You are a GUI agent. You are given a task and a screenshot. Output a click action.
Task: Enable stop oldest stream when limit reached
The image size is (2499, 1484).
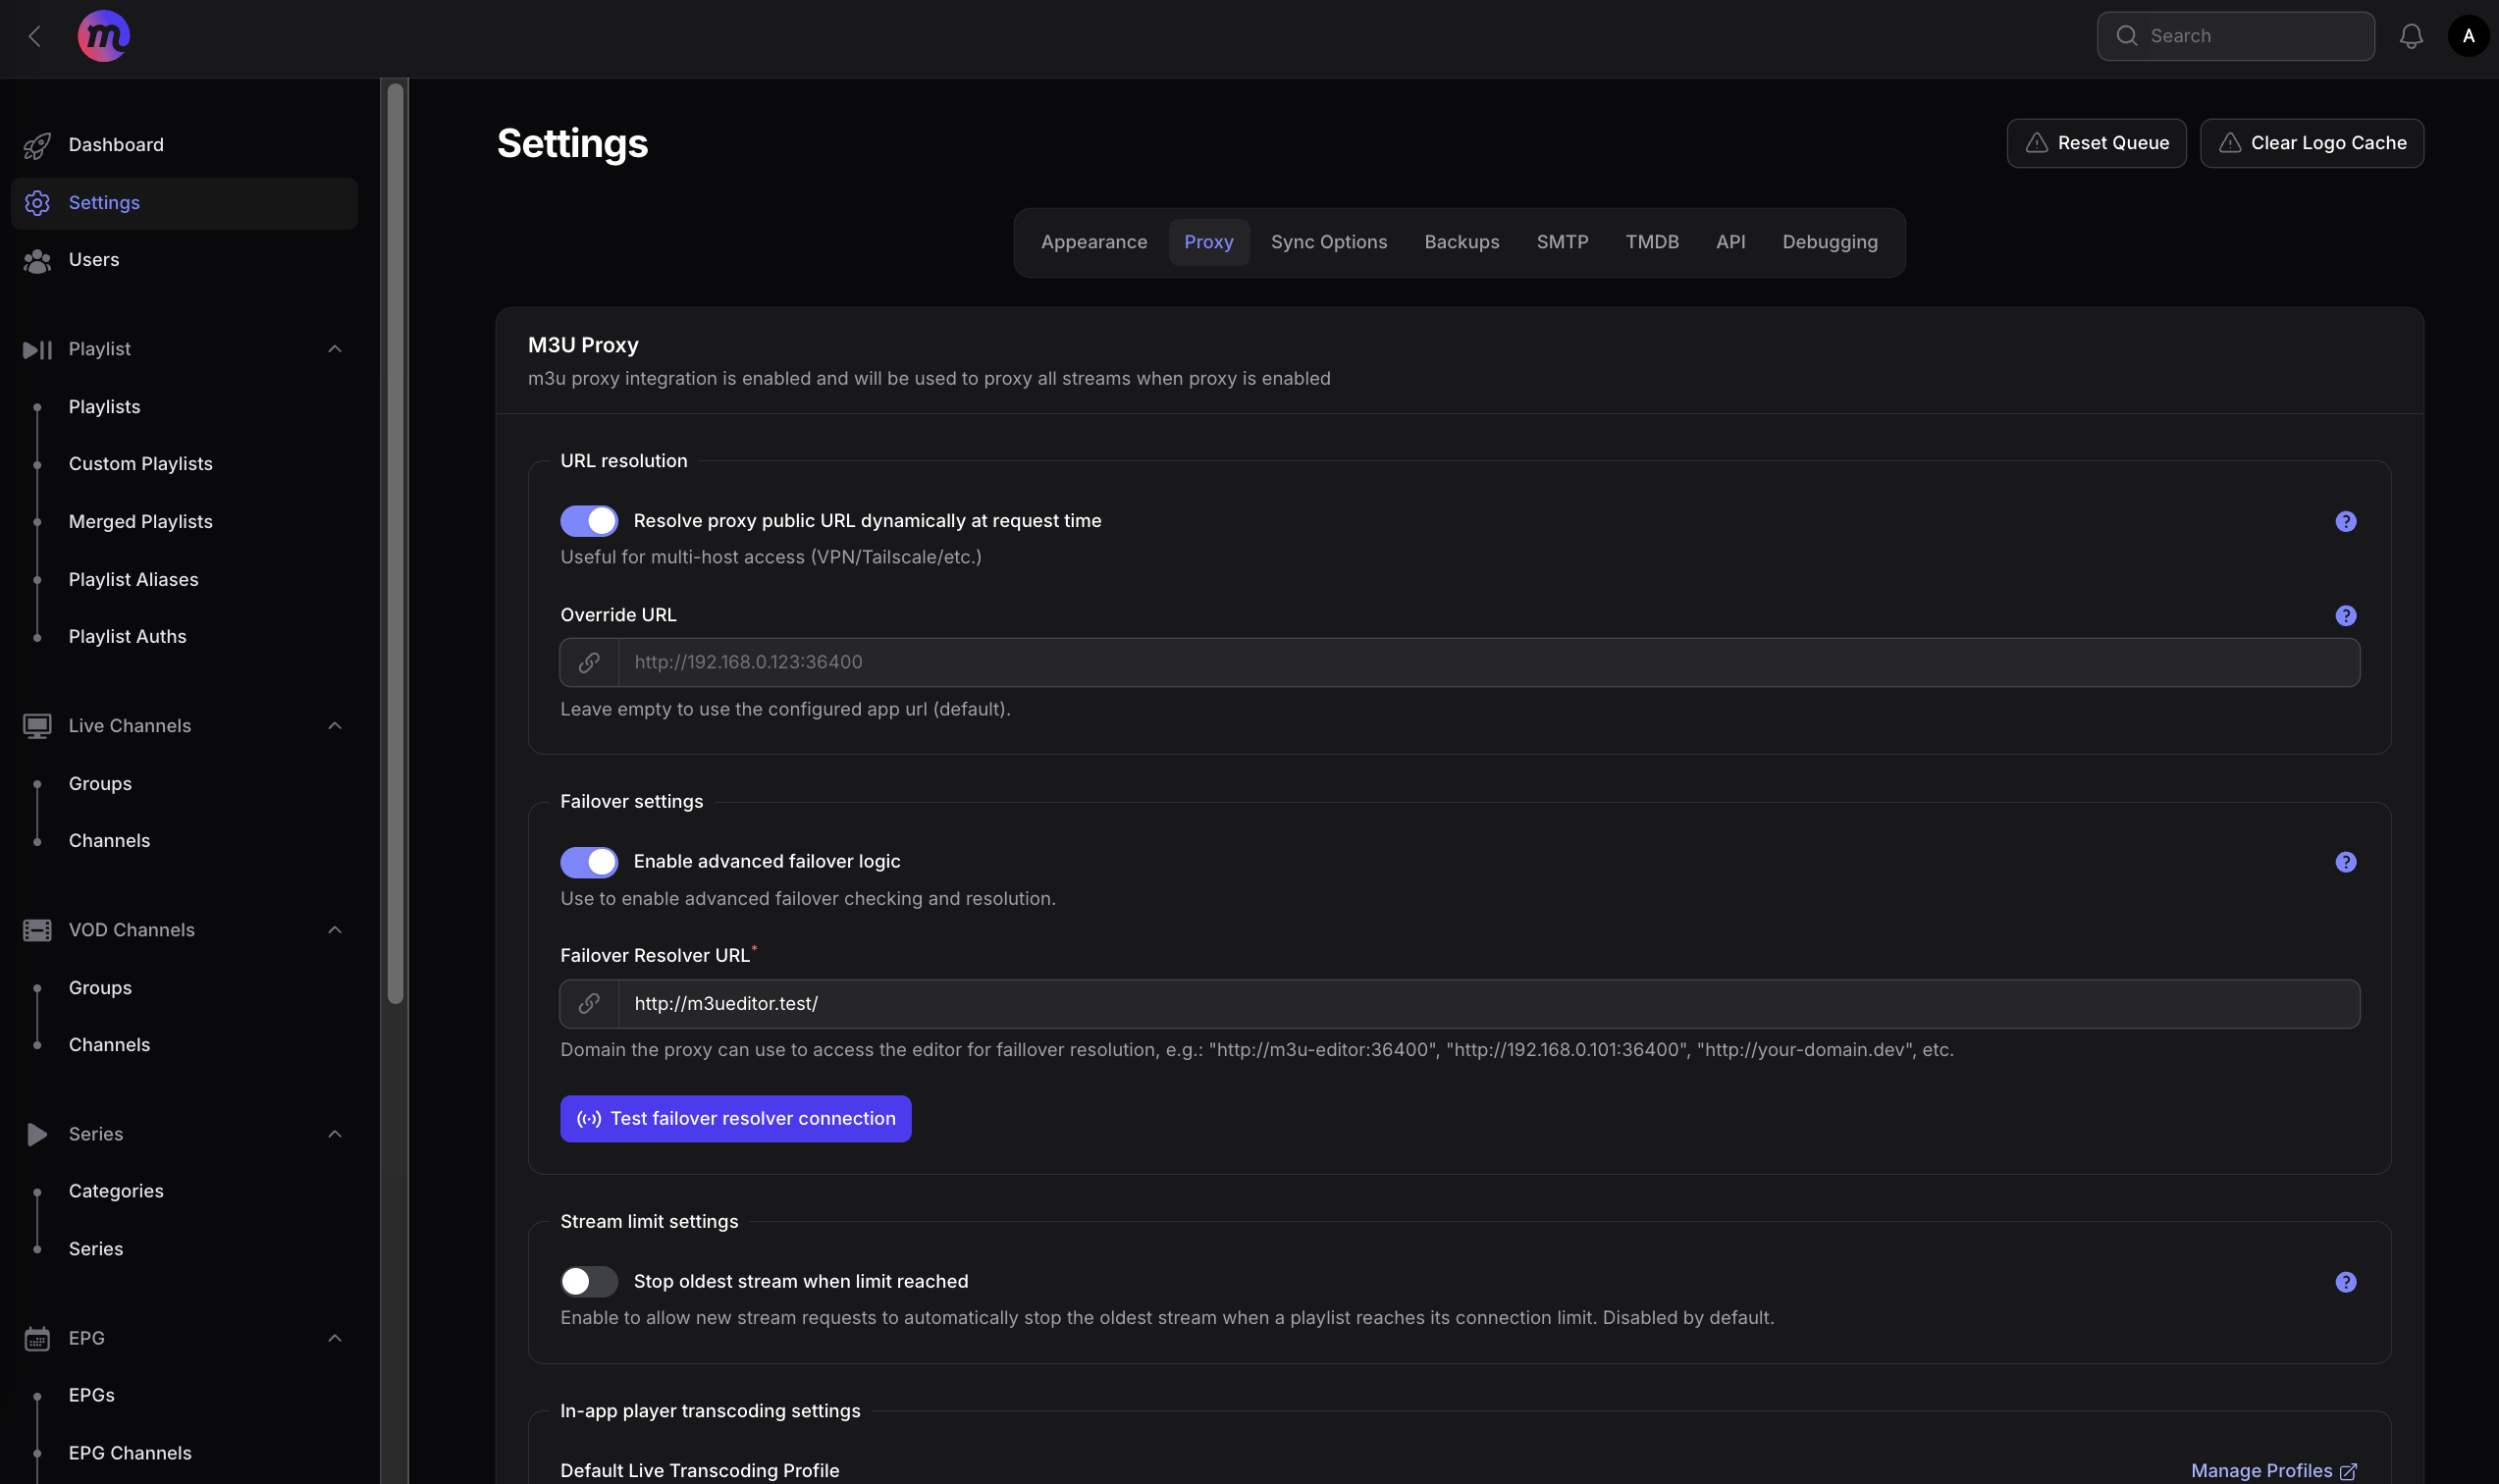click(589, 1282)
